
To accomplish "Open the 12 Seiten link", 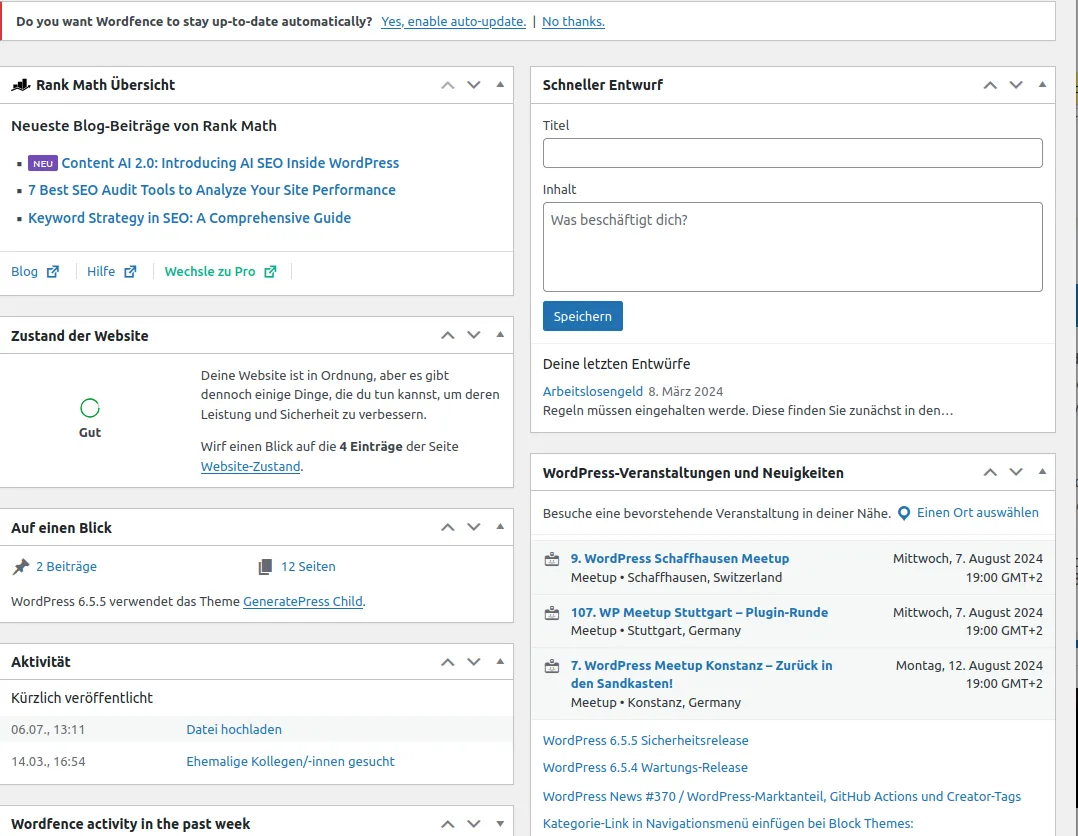I will (x=308, y=566).
